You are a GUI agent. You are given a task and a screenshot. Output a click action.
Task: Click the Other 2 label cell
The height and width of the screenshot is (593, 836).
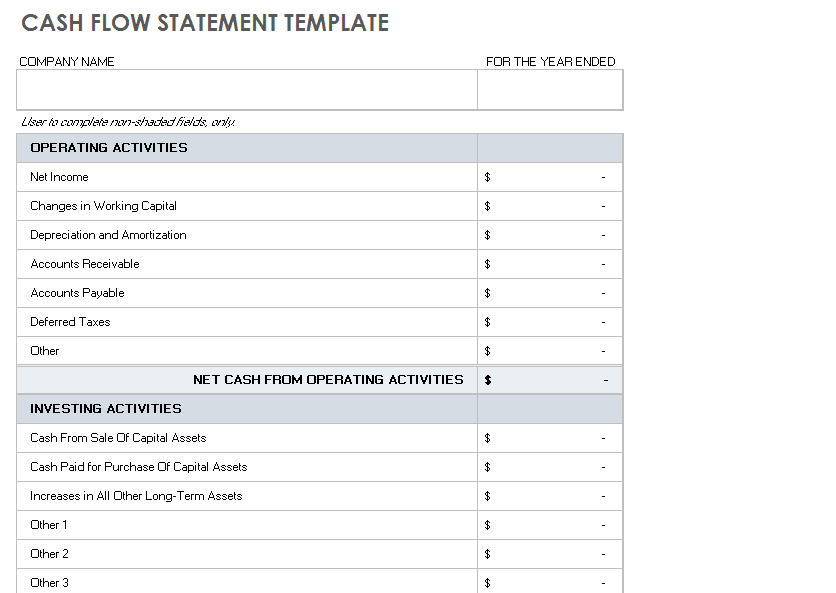click(x=247, y=554)
